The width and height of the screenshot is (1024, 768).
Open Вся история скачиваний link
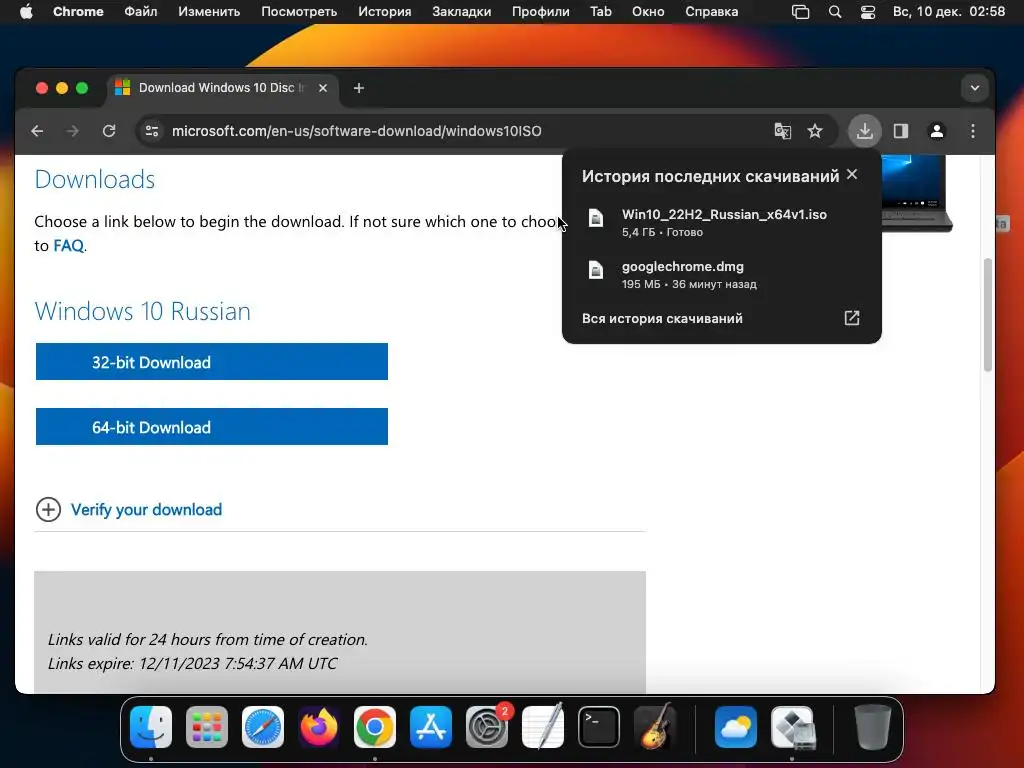pos(662,318)
